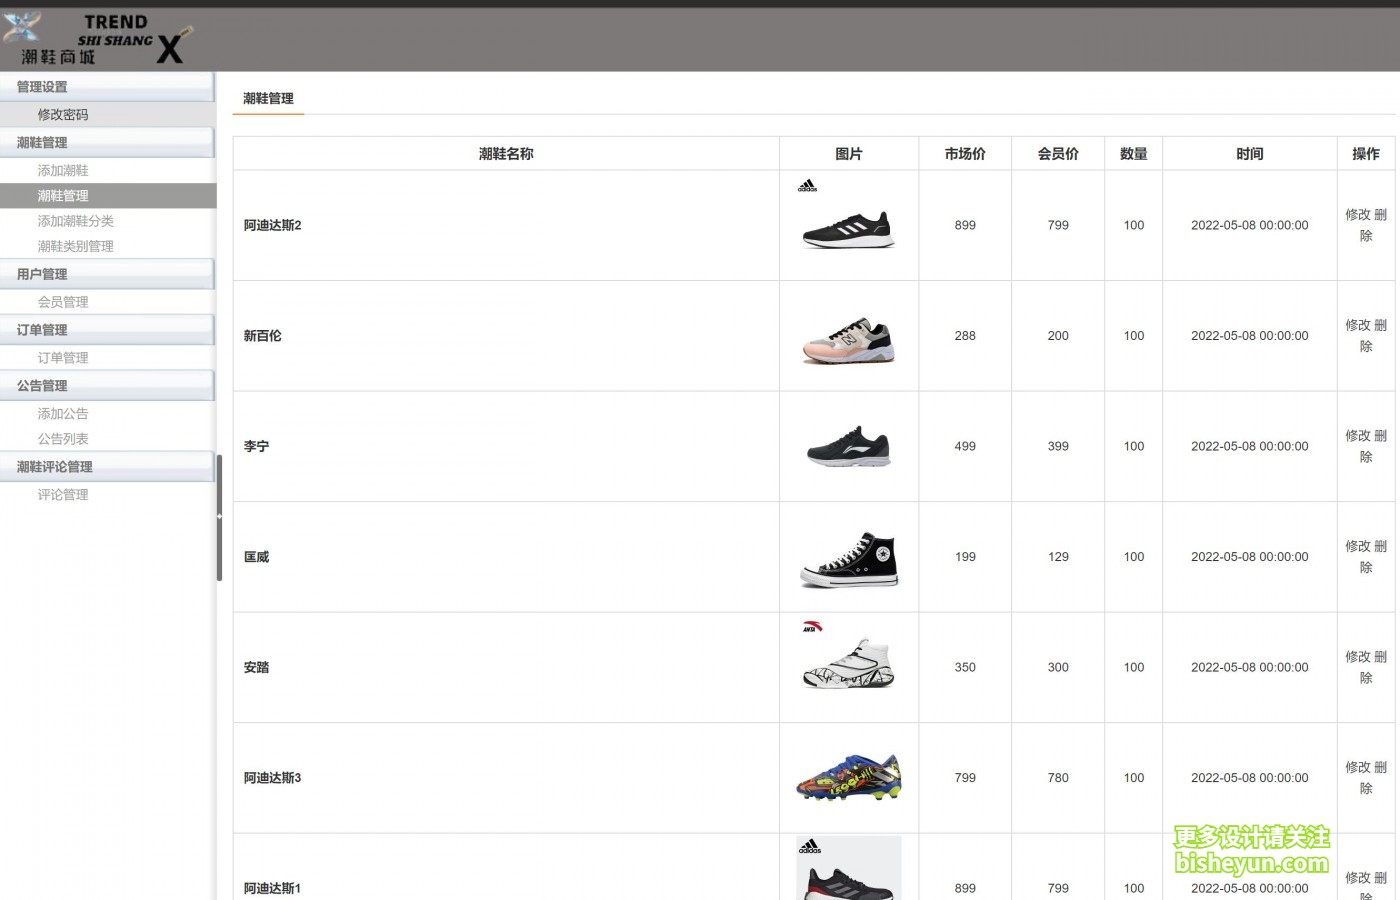The image size is (1400, 900).
Task: Select the highlighted 潮鞋管理 sidebar item
Action: (x=108, y=196)
